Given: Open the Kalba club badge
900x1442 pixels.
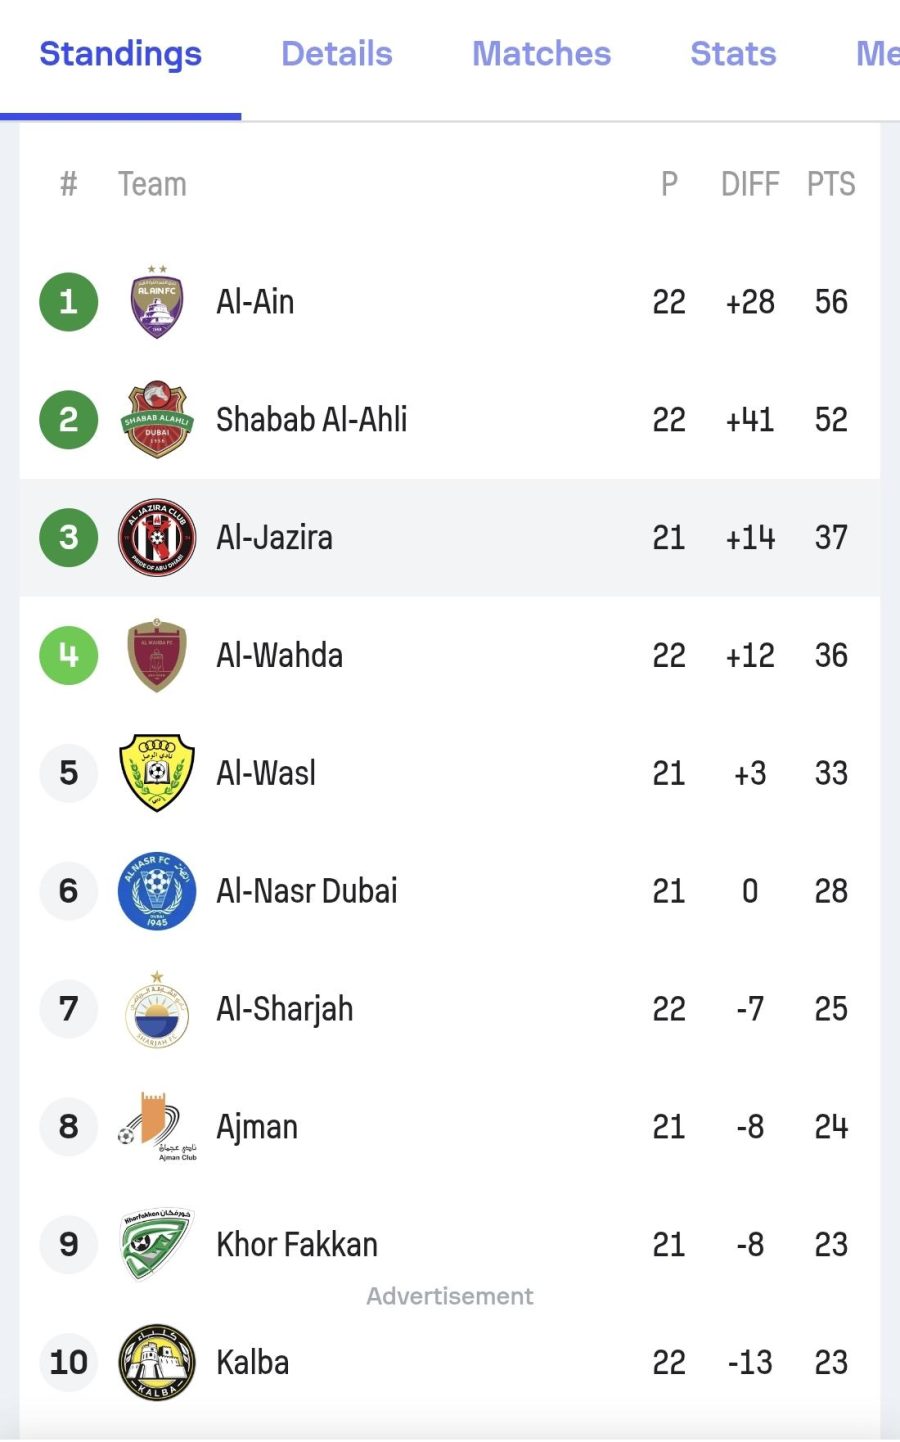Looking at the screenshot, I should (x=157, y=1362).
